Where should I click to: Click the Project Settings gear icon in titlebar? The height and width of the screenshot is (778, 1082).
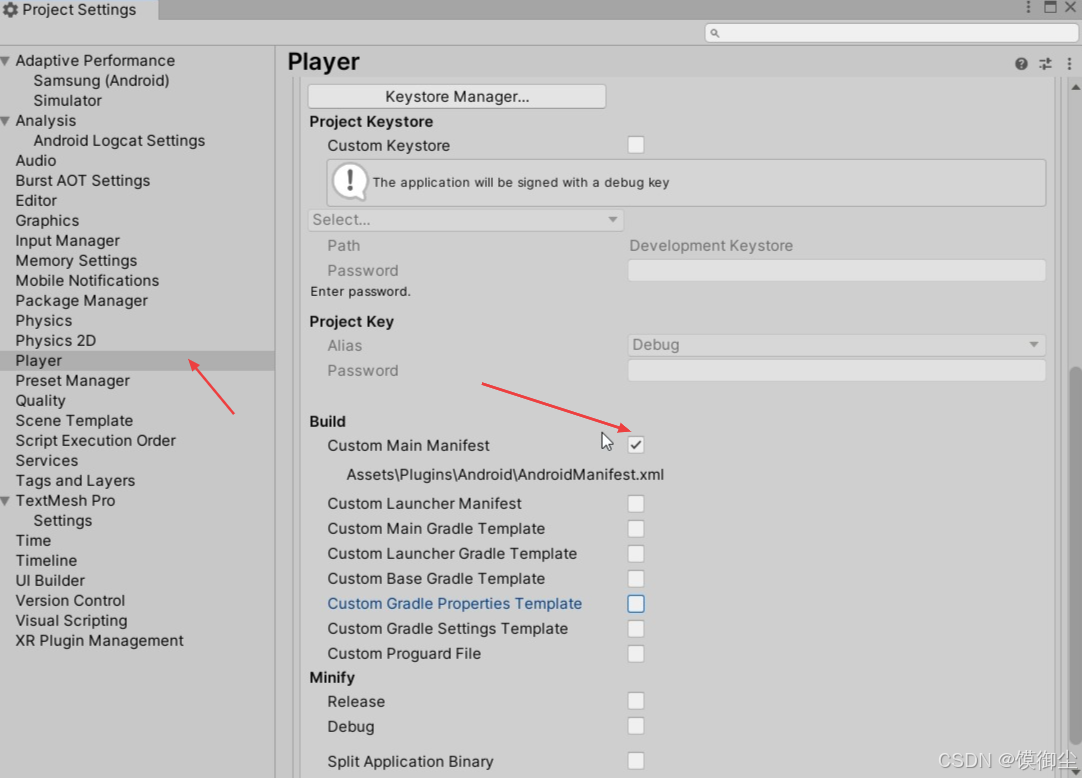[x=10, y=9]
